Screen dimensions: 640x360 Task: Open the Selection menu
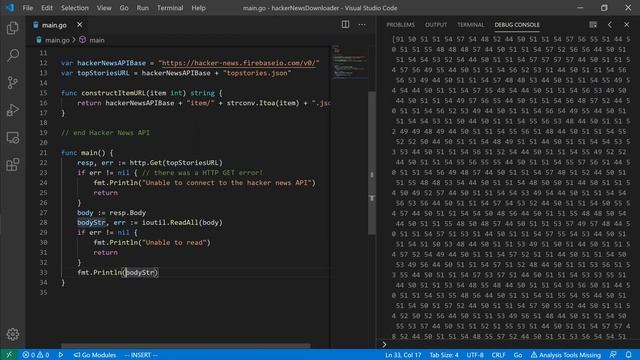click(x=75, y=8)
